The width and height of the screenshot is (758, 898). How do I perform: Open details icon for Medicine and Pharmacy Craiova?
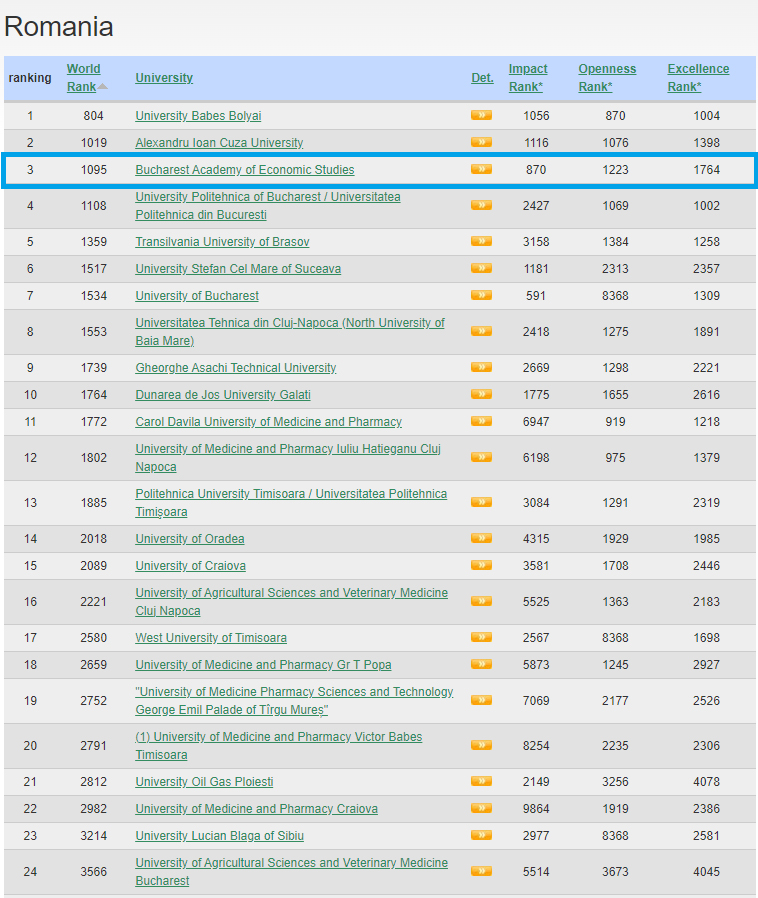coord(481,808)
